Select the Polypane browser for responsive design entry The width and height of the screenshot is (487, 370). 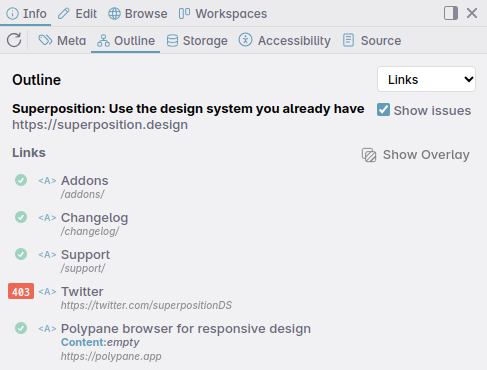186,329
